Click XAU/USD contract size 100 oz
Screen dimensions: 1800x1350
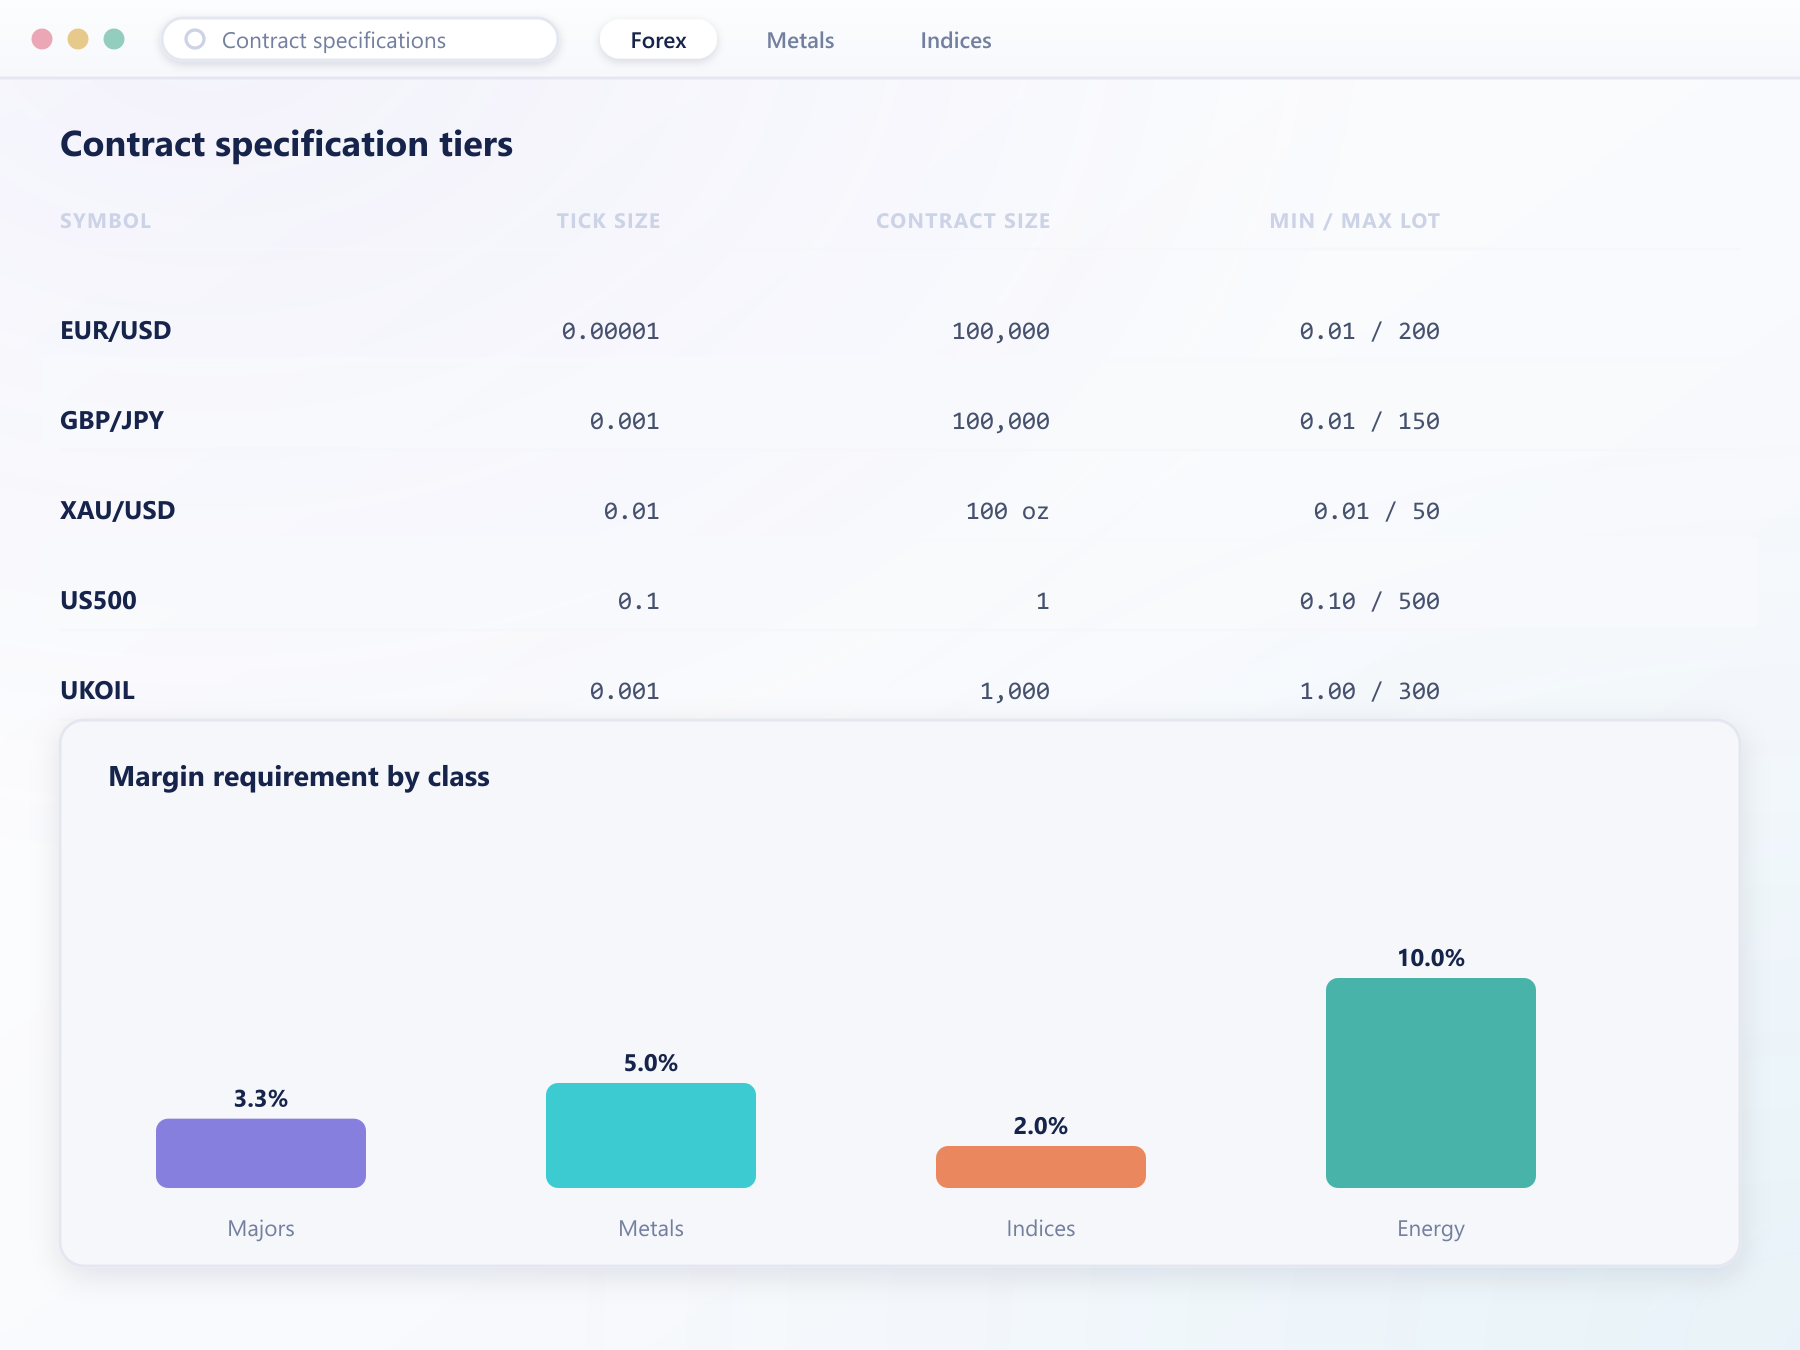[1007, 511]
